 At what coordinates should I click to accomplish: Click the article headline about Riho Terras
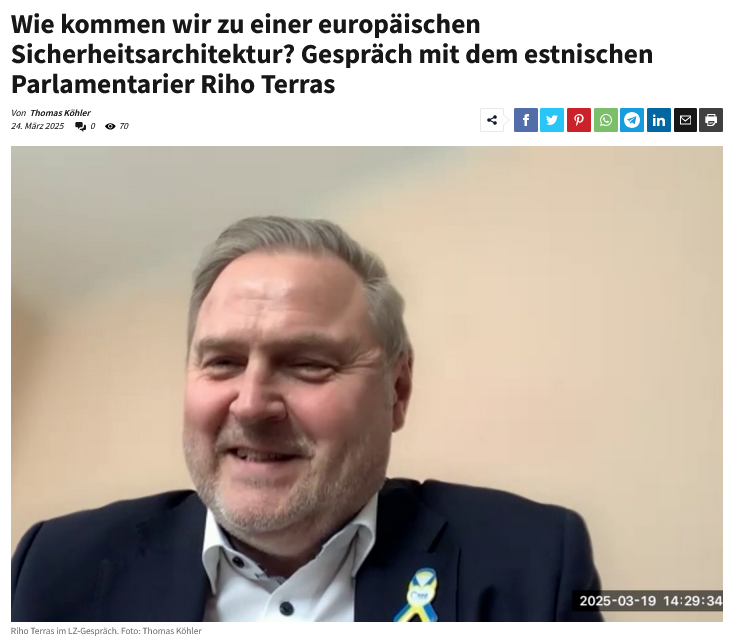tap(332, 54)
